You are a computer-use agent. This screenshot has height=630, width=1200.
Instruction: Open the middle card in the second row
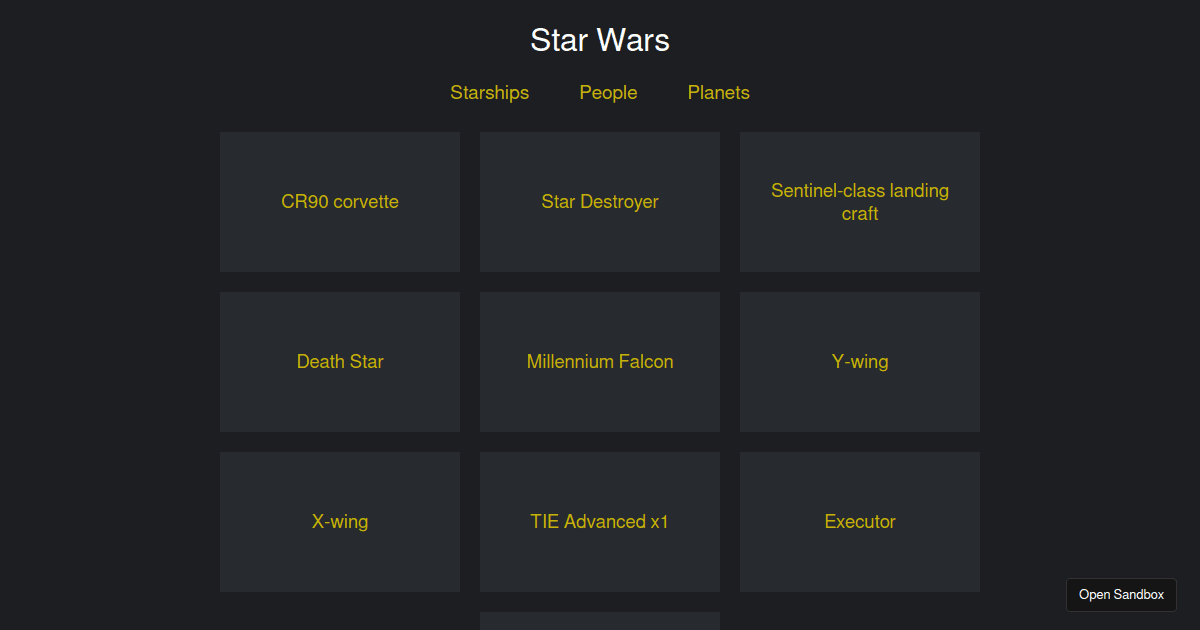point(599,362)
